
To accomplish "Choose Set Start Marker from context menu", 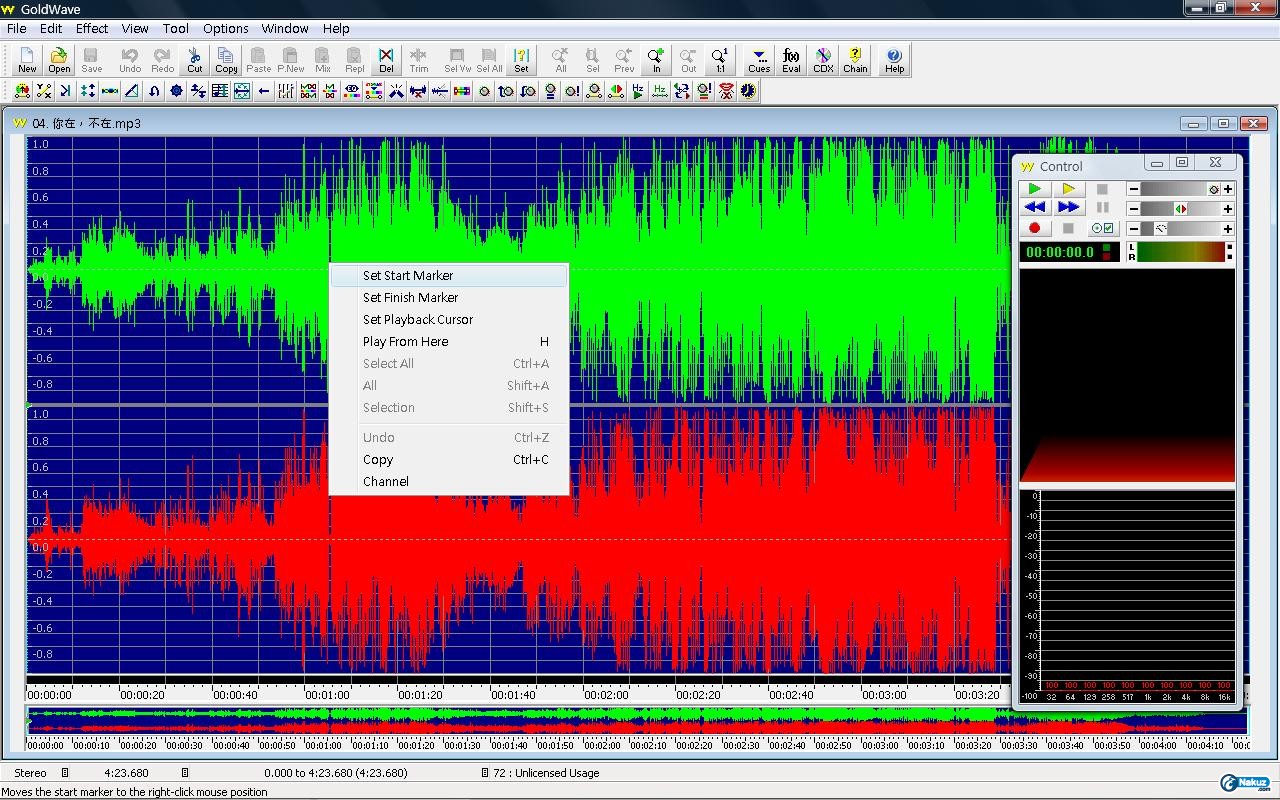I will tap(449, 275).
